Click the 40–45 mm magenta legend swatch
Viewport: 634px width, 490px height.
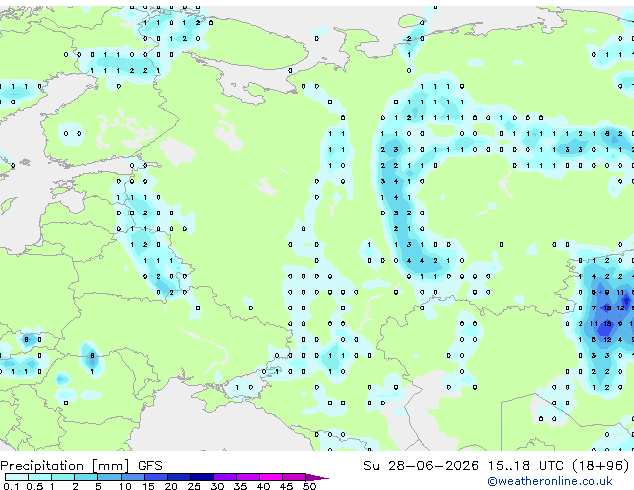pos(271,477)
